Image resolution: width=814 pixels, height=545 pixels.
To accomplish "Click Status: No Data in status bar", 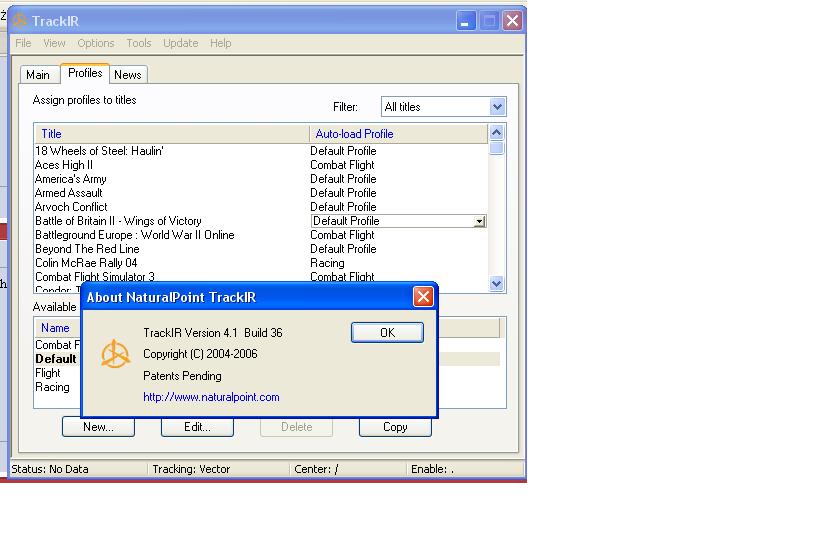I will tap(50, 469).
